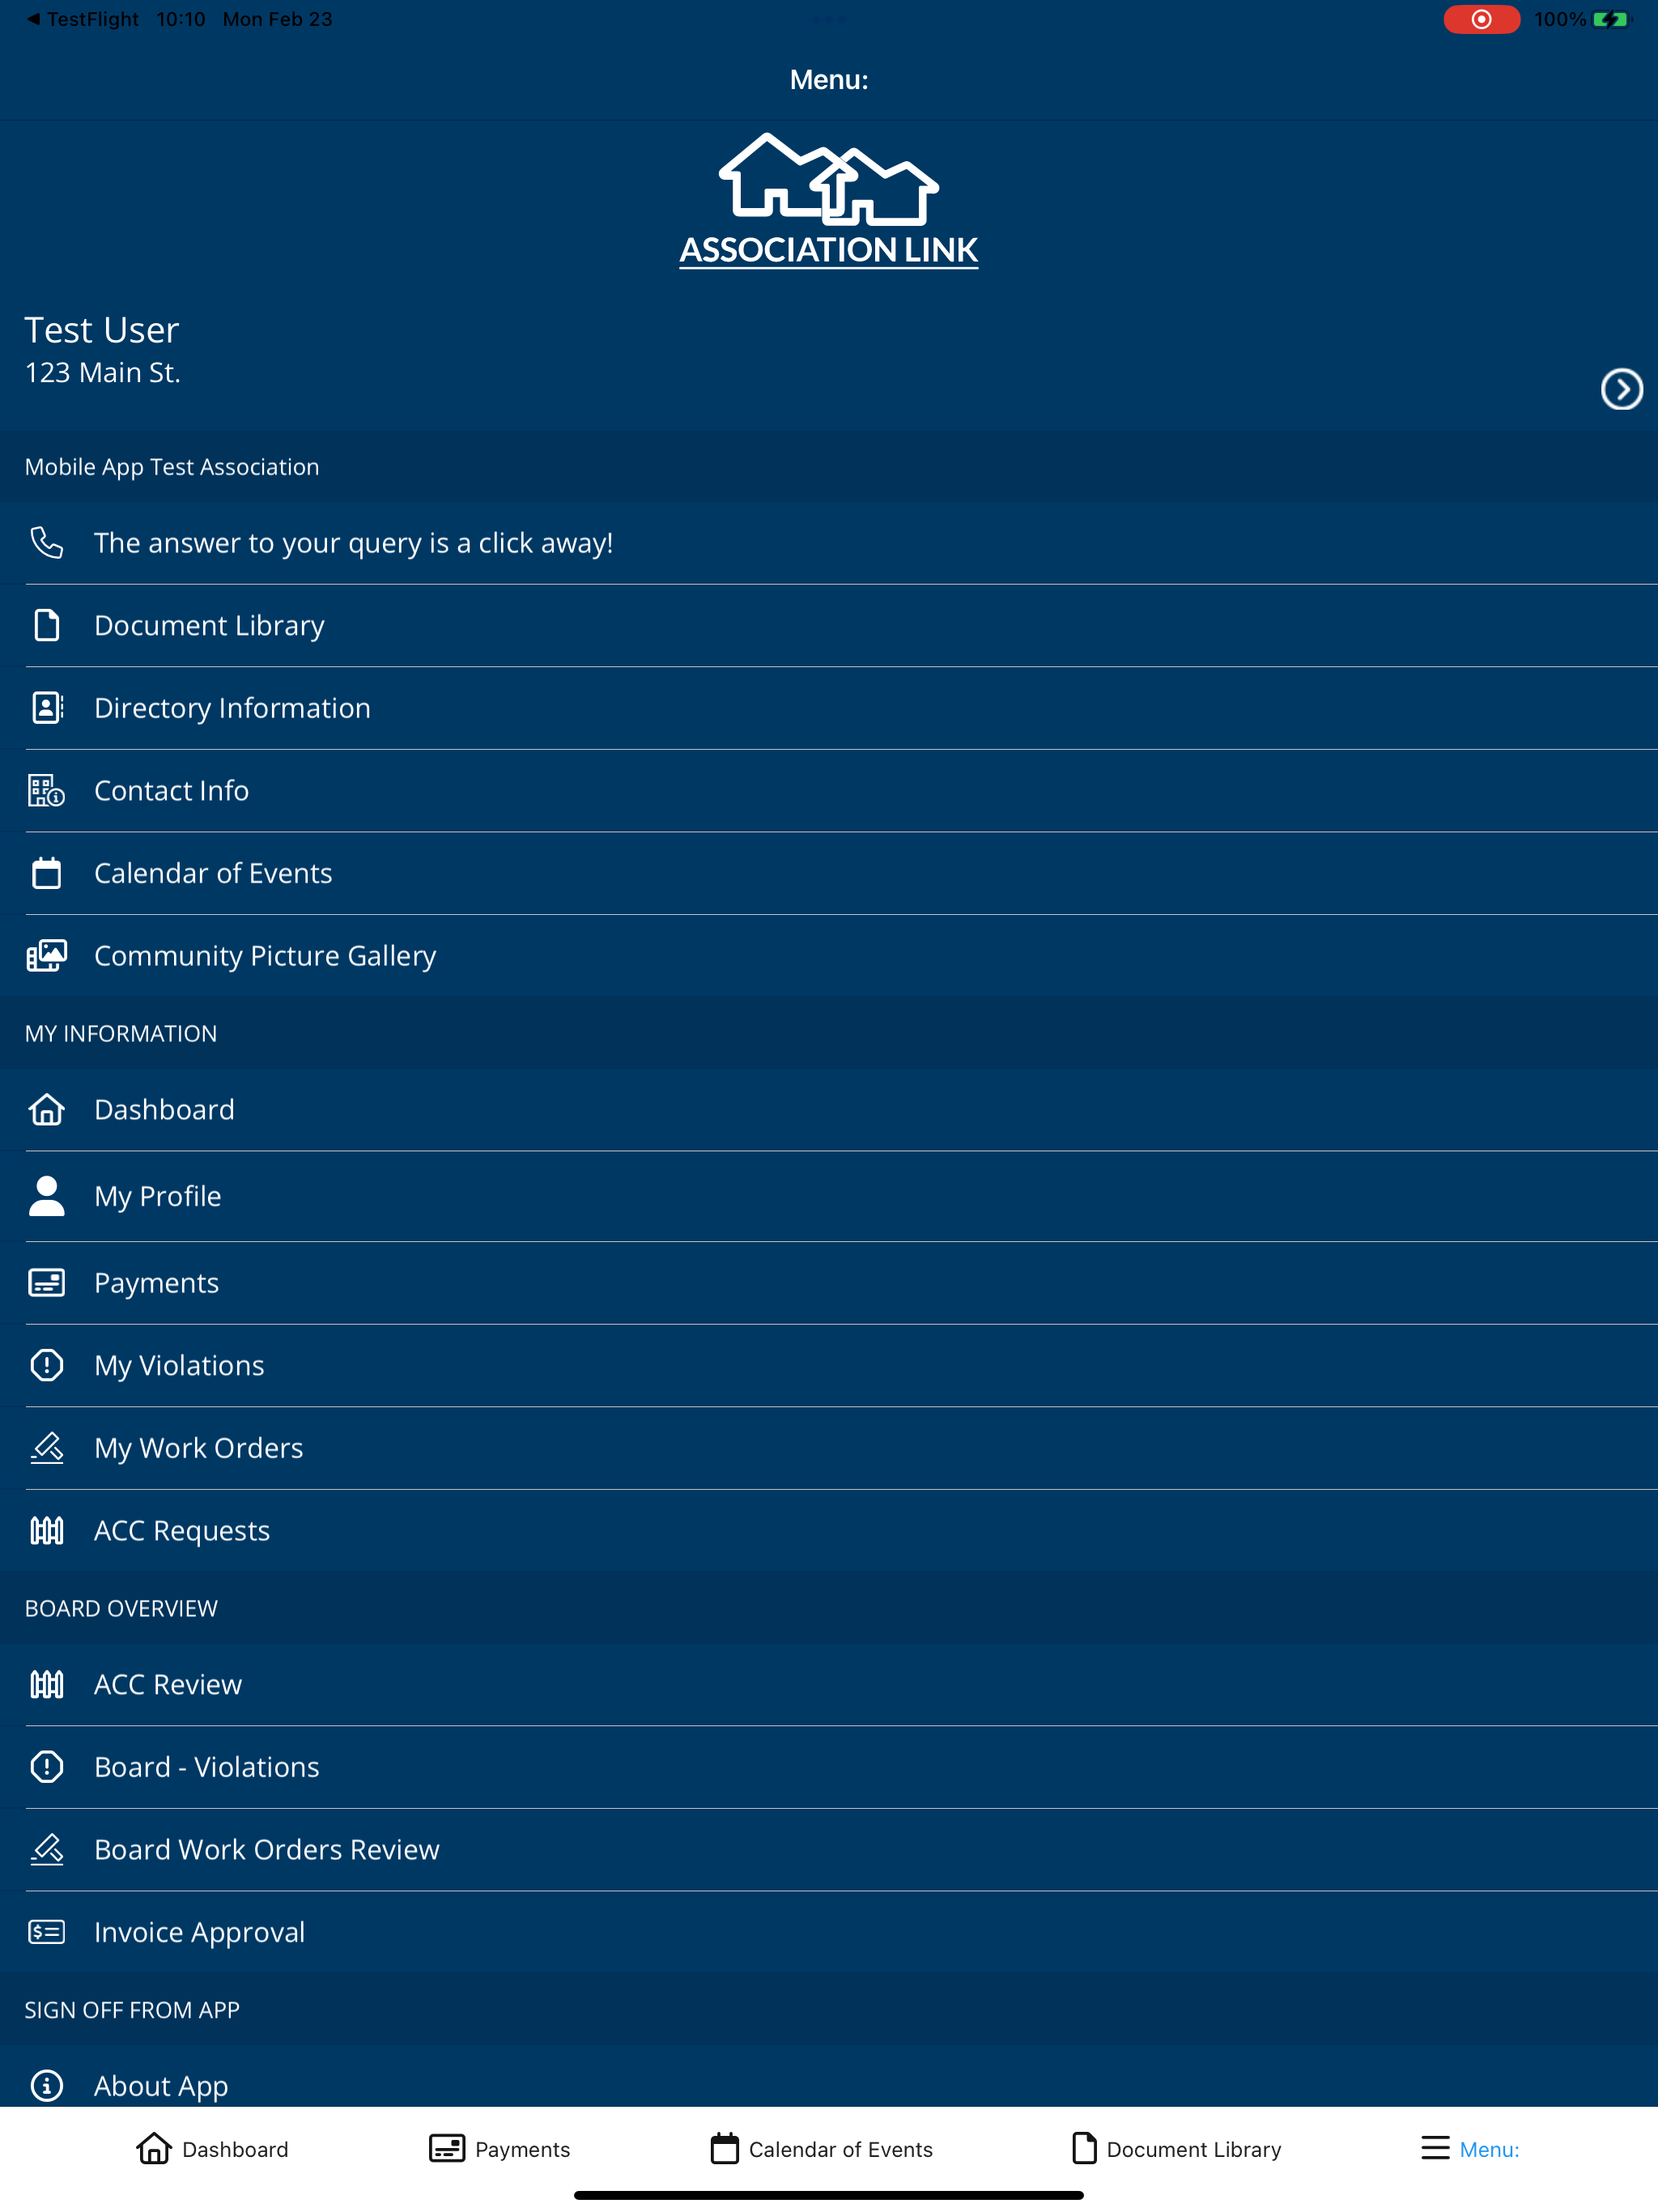Open Invoice Approval
1658x2212 pixels.
click(x=829, y=1932)
